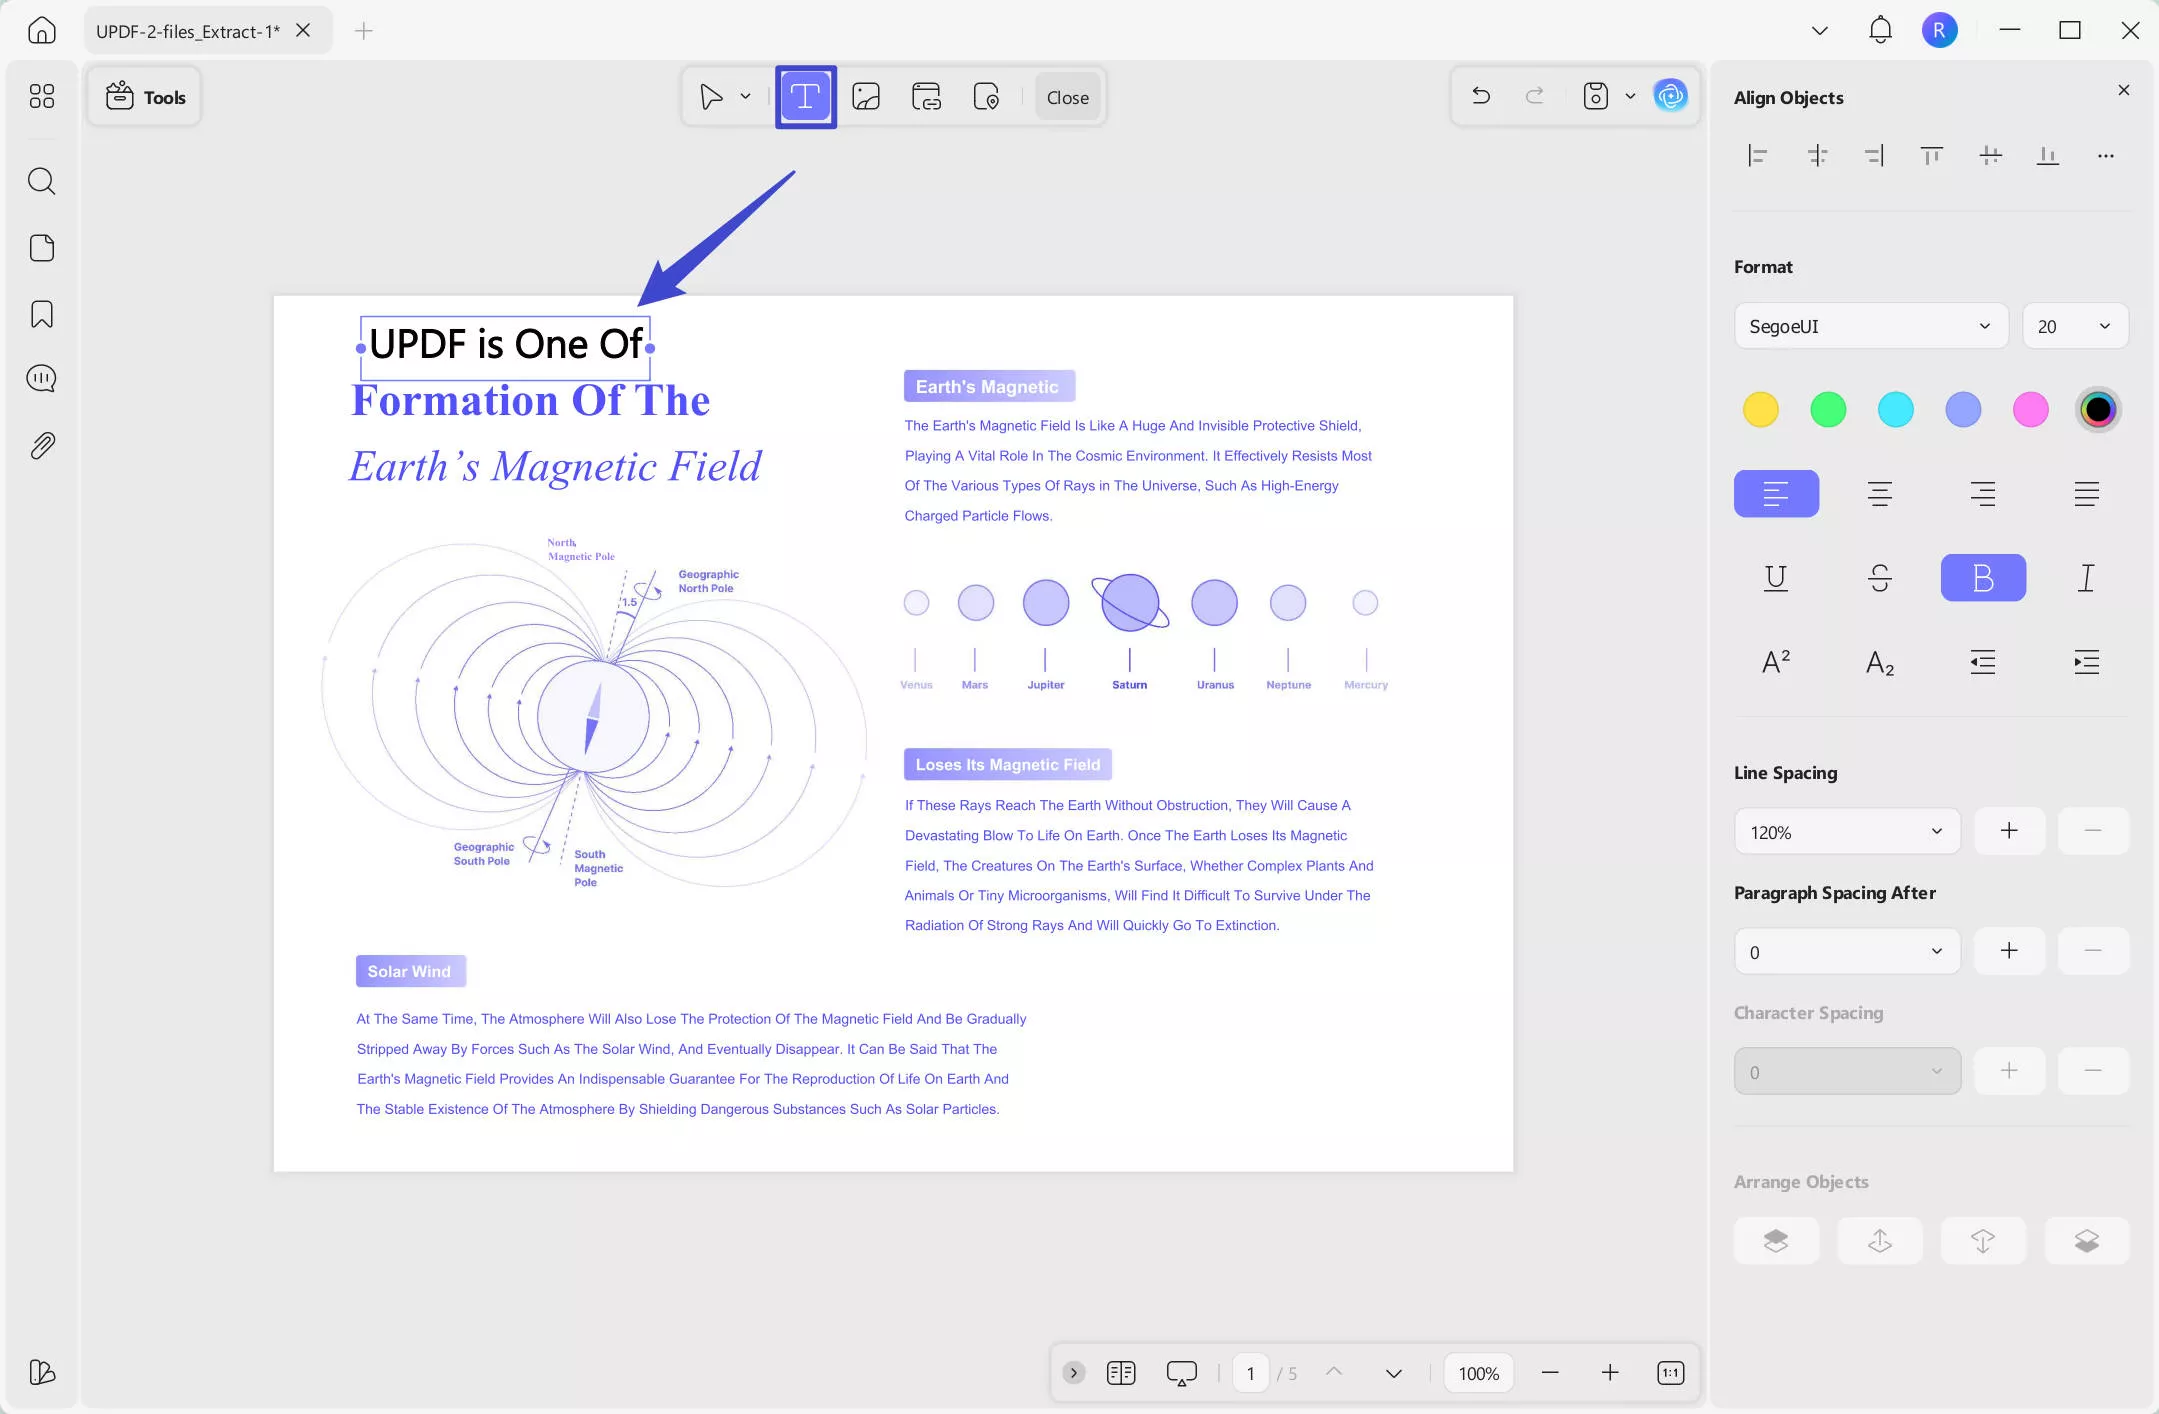This screenshot has width=2159, height=1414.
Task: Click the Undo arrow
Action: [x=1481, y=96]
